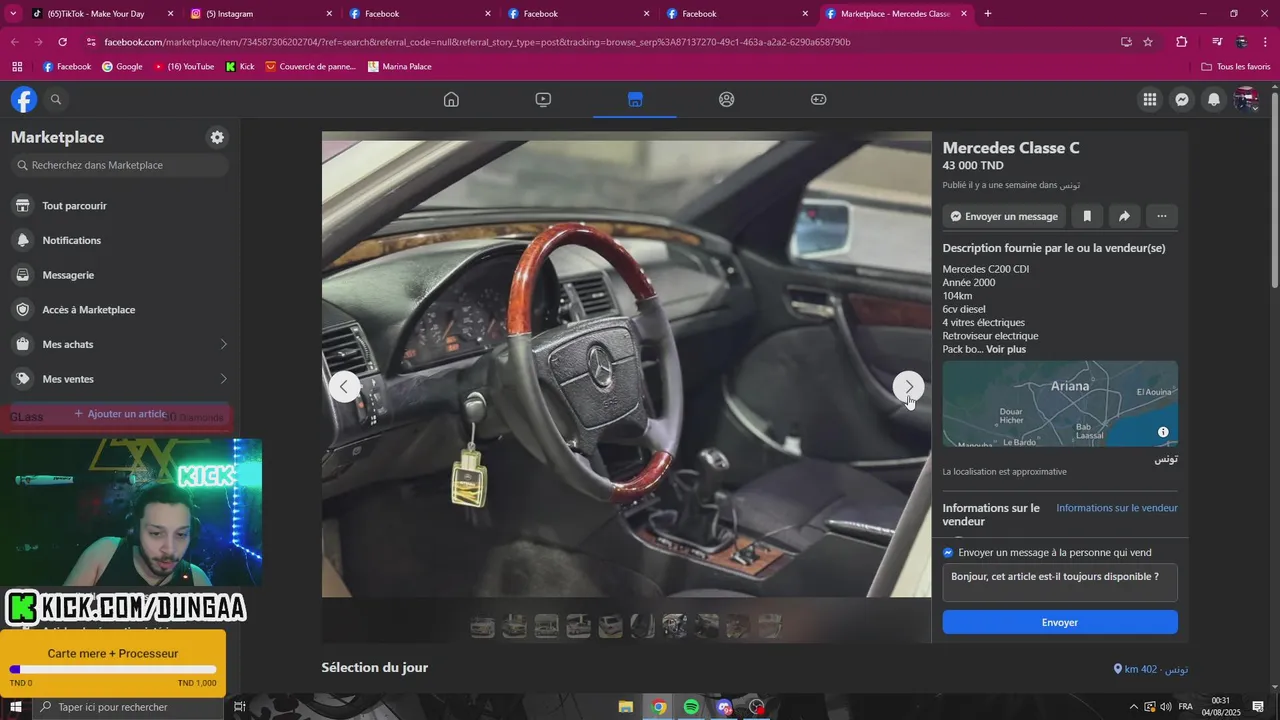The height and width of the screenshot is (720, 1280).
Task: Open the media control icon in Chrome toolbar
Action: point(1217,42)
